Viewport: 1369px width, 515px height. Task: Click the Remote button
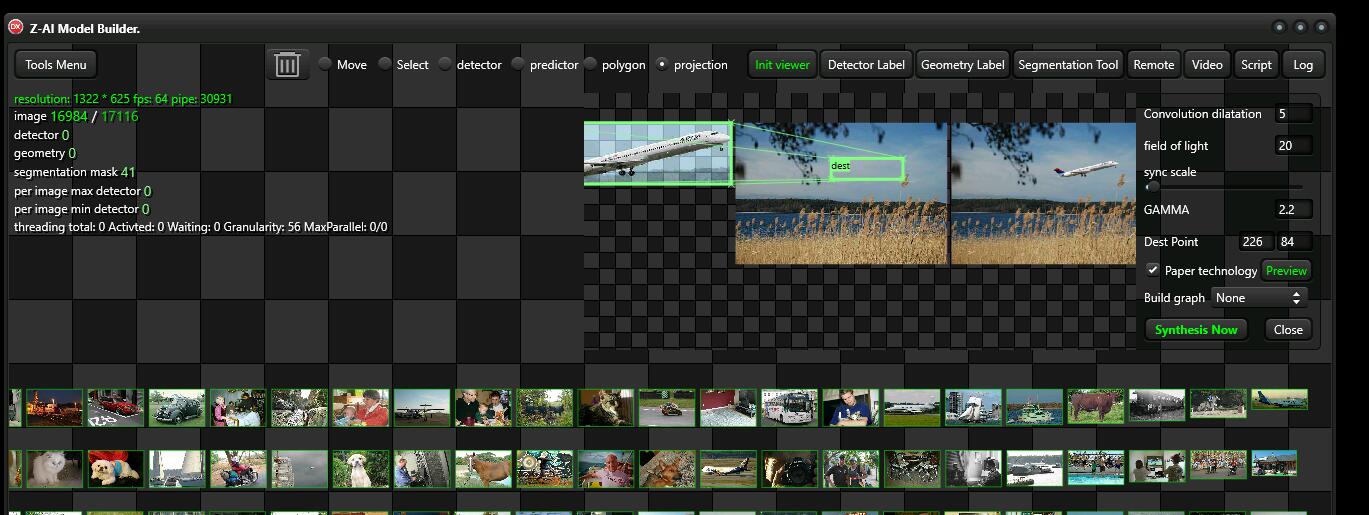click(x=1153, y=64)
